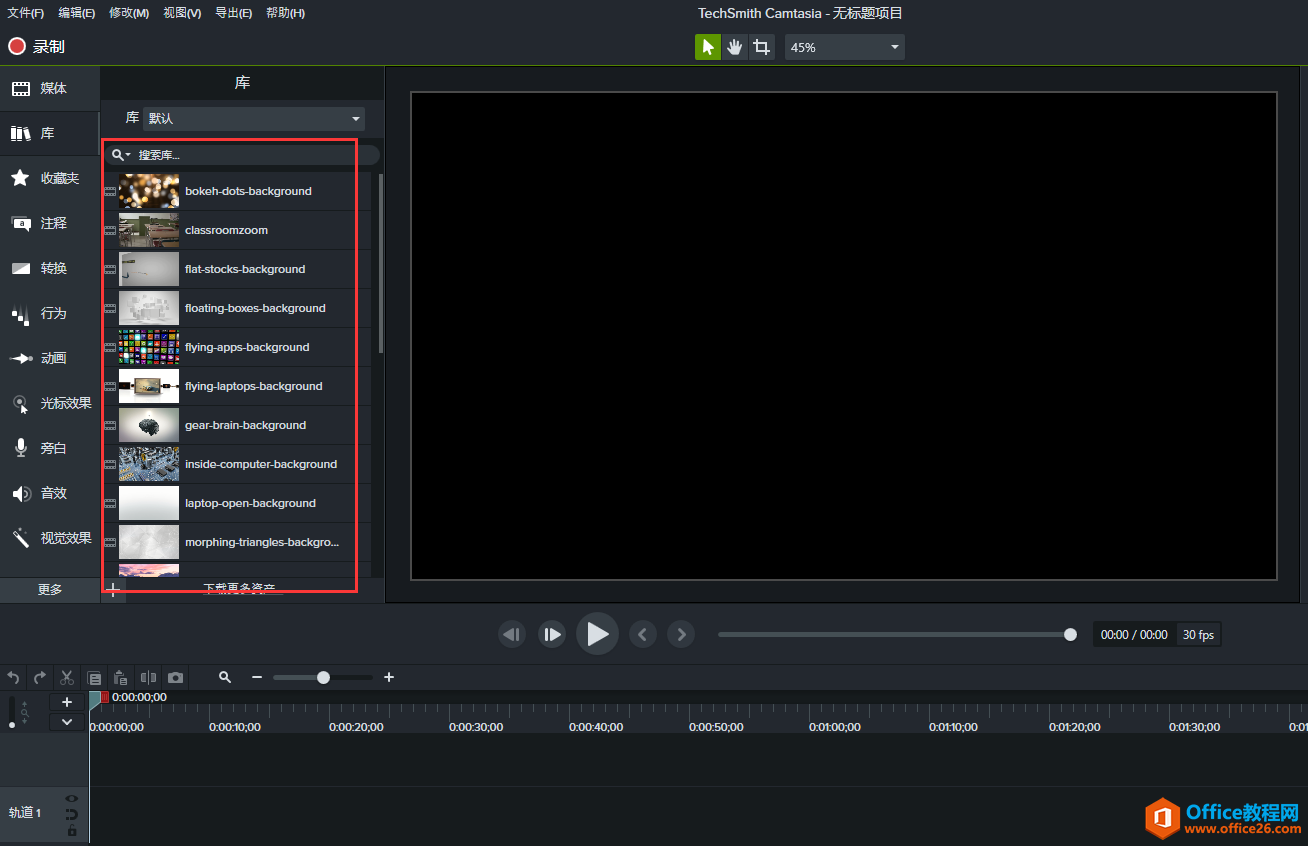Select the crop tool
The height and width of the screenshot is (846, 1308).
coord(762,47)
